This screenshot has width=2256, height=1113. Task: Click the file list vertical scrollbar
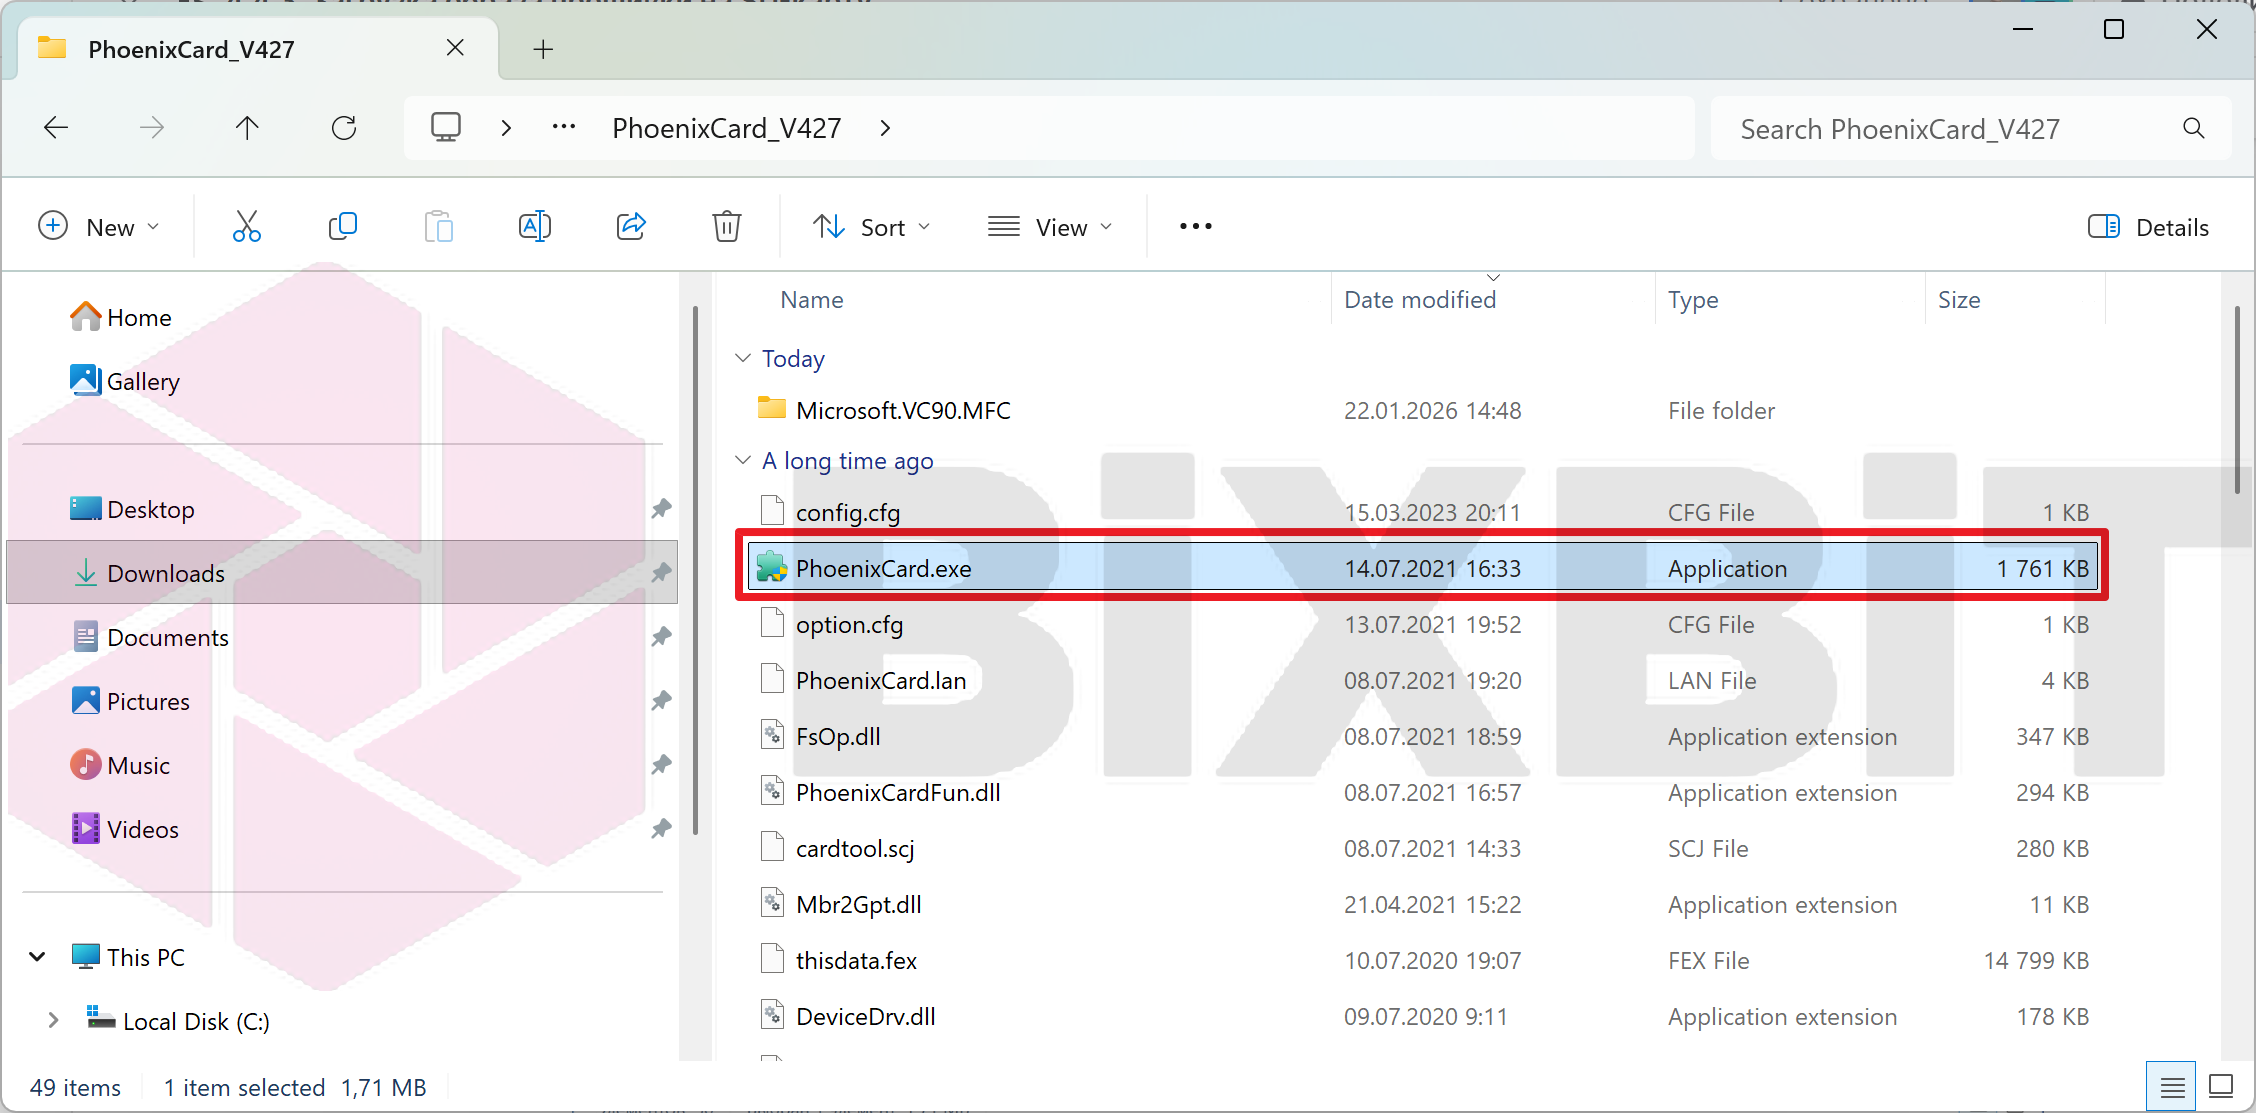(x=2238, y=398)
